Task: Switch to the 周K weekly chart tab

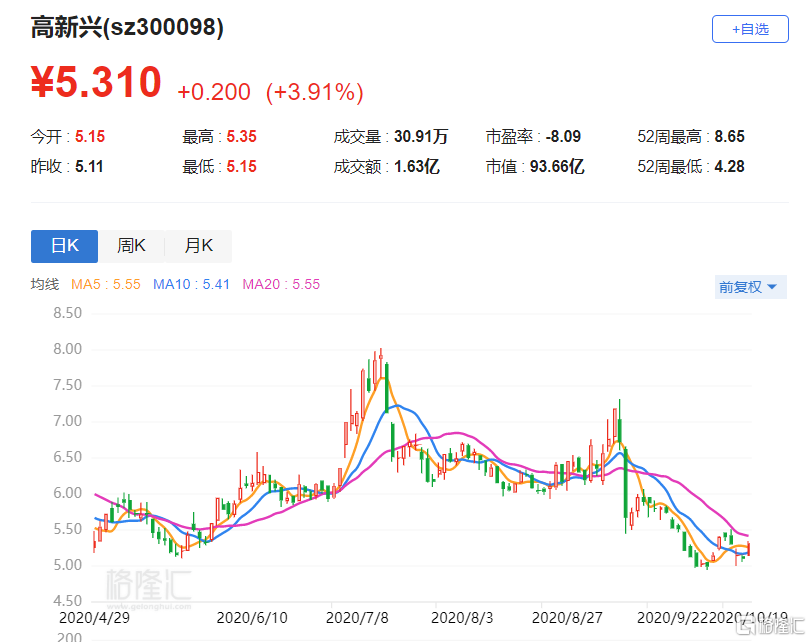Action: 131,246
